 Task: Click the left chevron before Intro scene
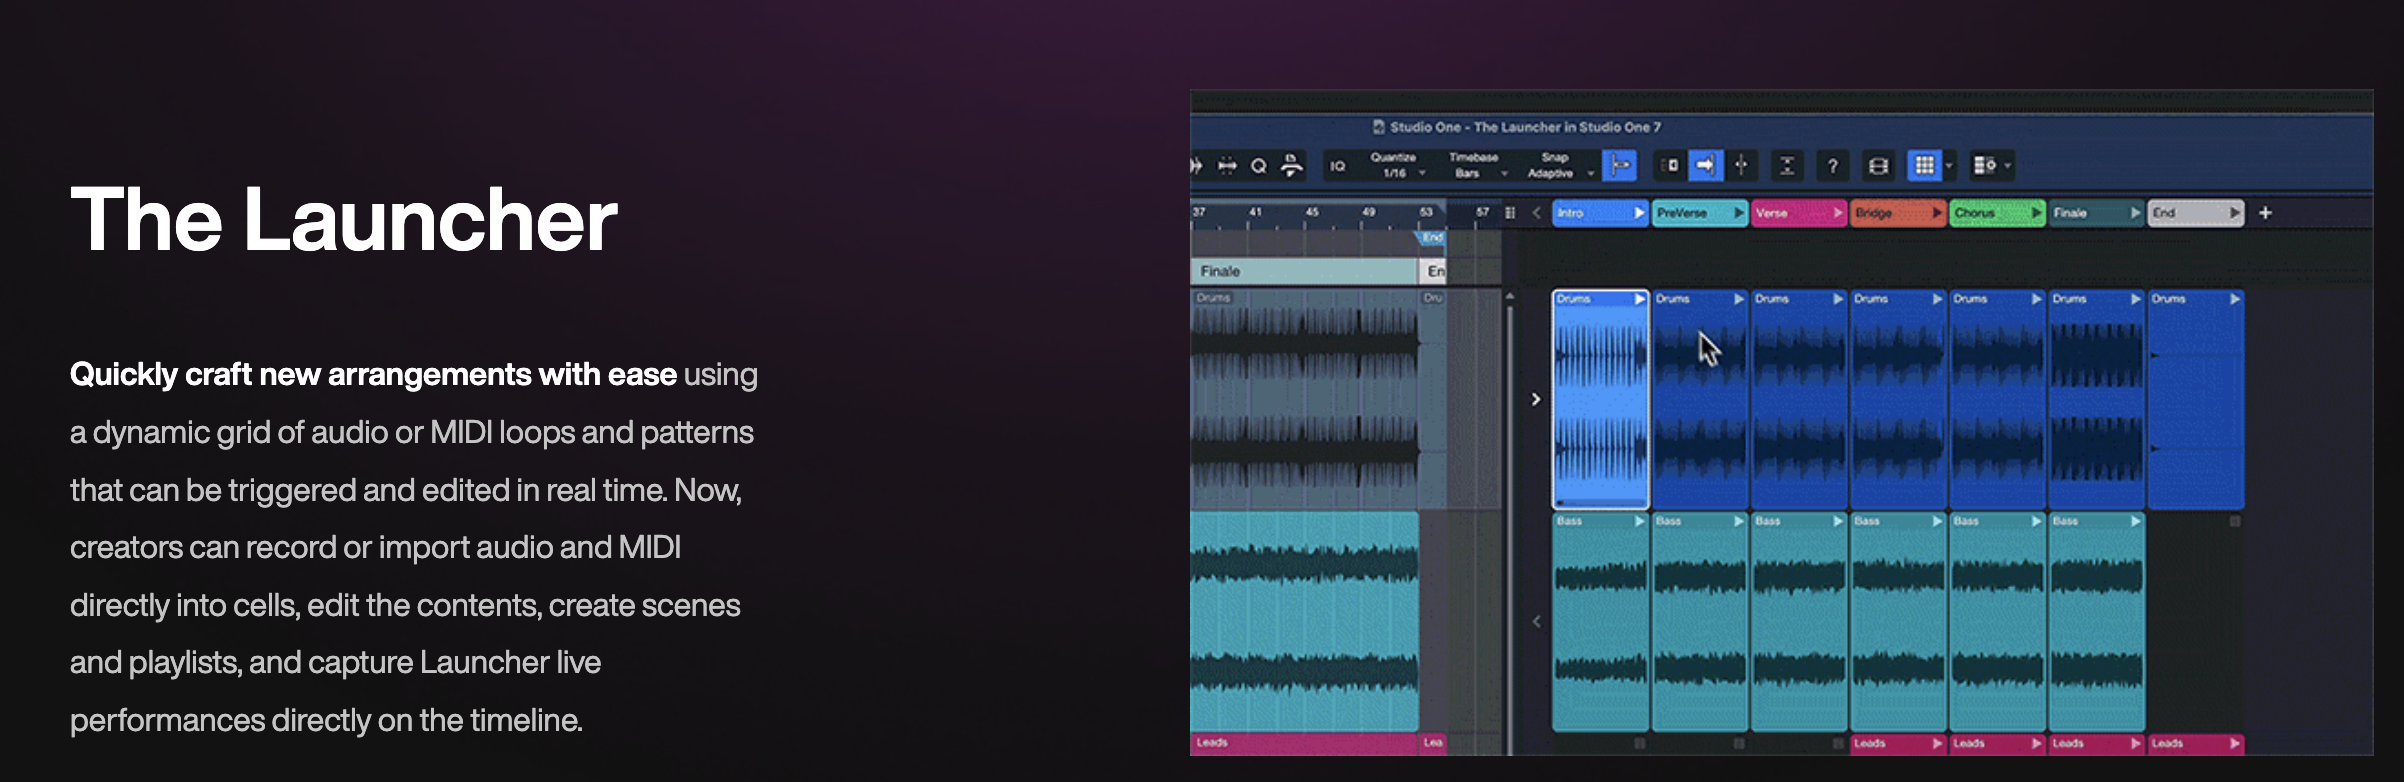click(1537, 213)
